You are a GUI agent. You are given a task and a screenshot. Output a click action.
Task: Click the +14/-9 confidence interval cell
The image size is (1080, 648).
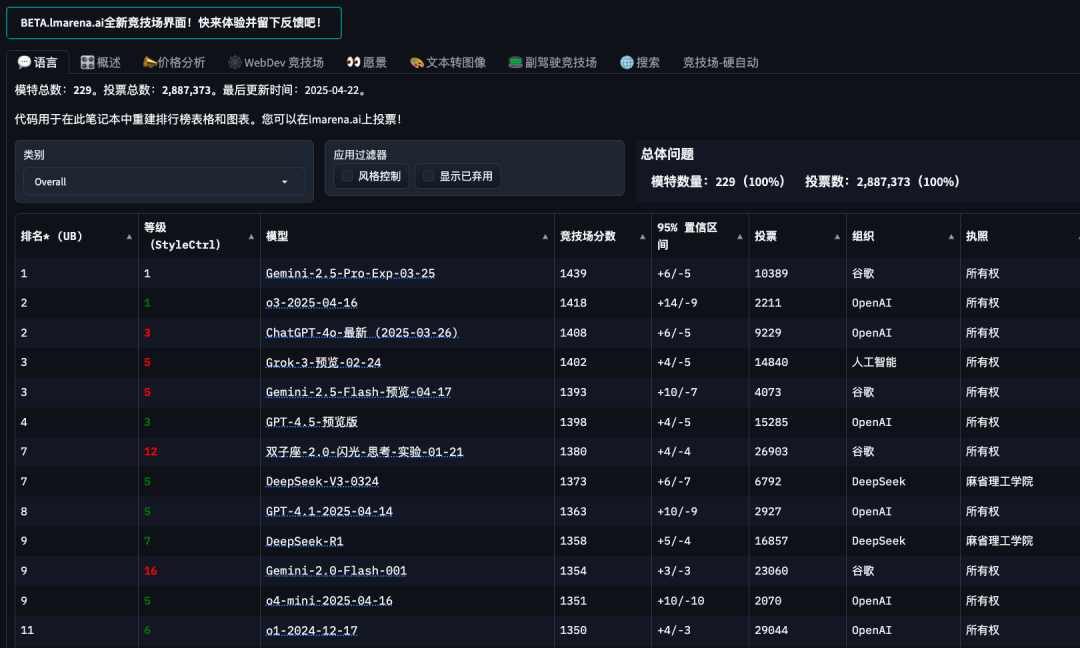click(677, 303)
